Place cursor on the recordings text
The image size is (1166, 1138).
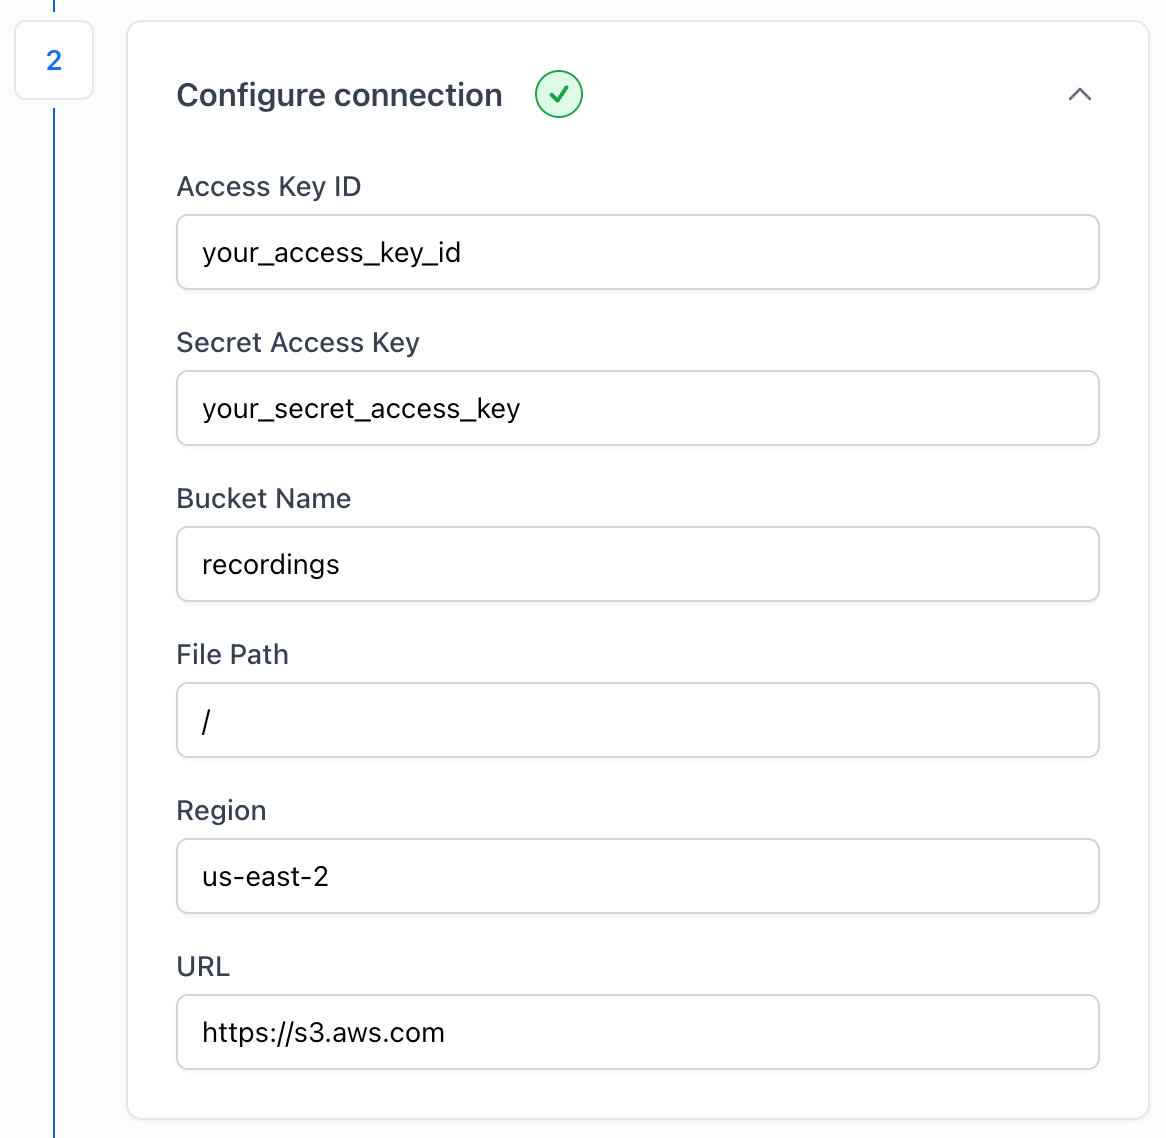[271, 565]
